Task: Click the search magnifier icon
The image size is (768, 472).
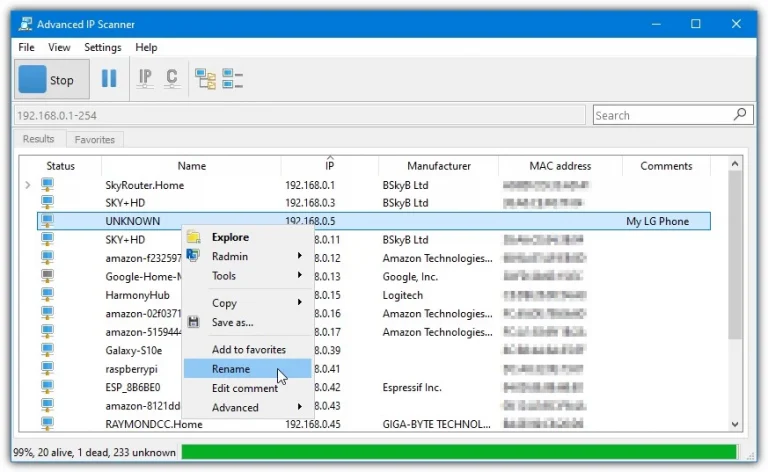Action: coord(741,115)
